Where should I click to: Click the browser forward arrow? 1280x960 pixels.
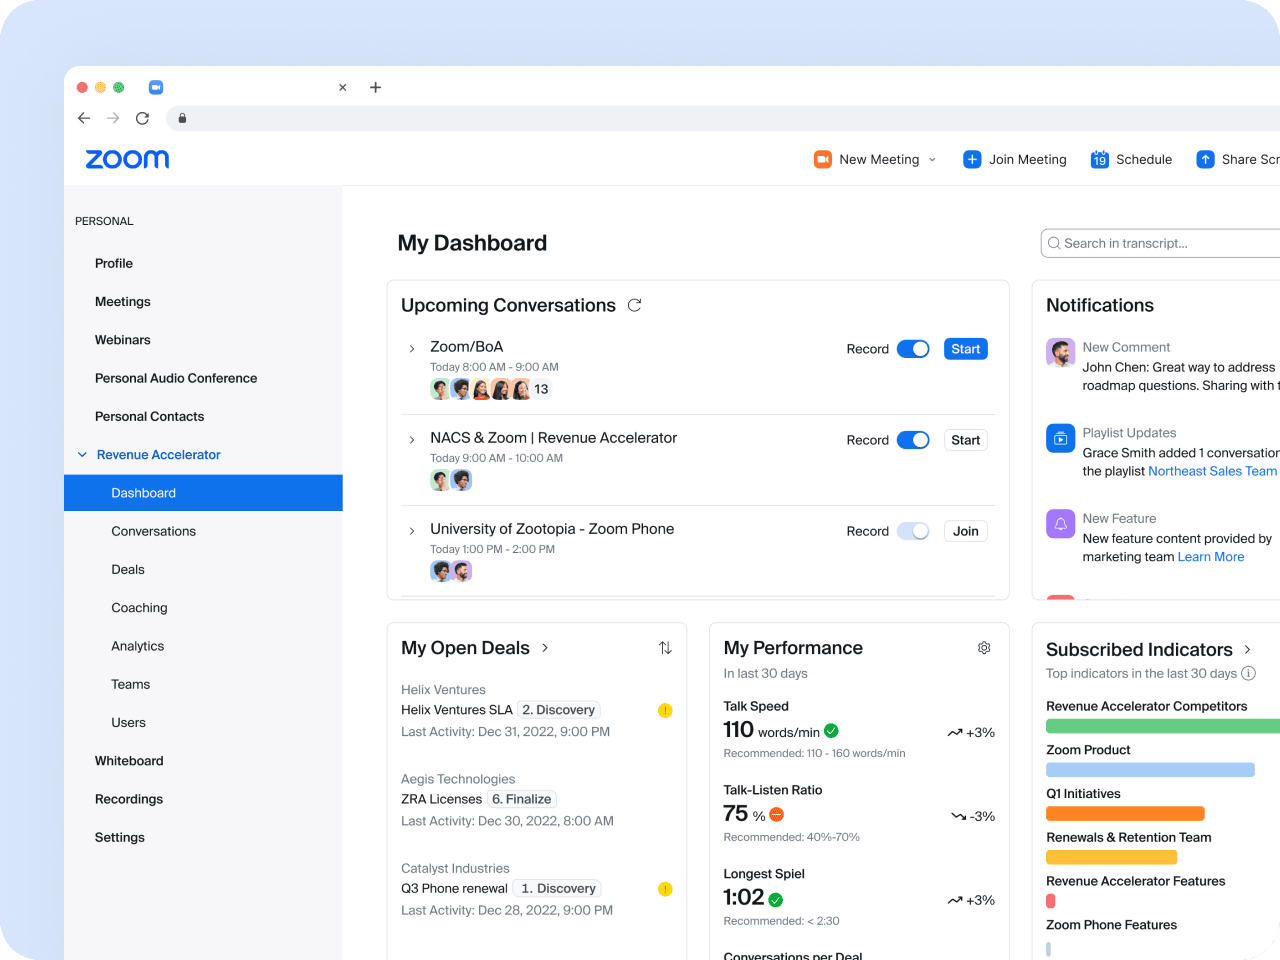[113, 118]
